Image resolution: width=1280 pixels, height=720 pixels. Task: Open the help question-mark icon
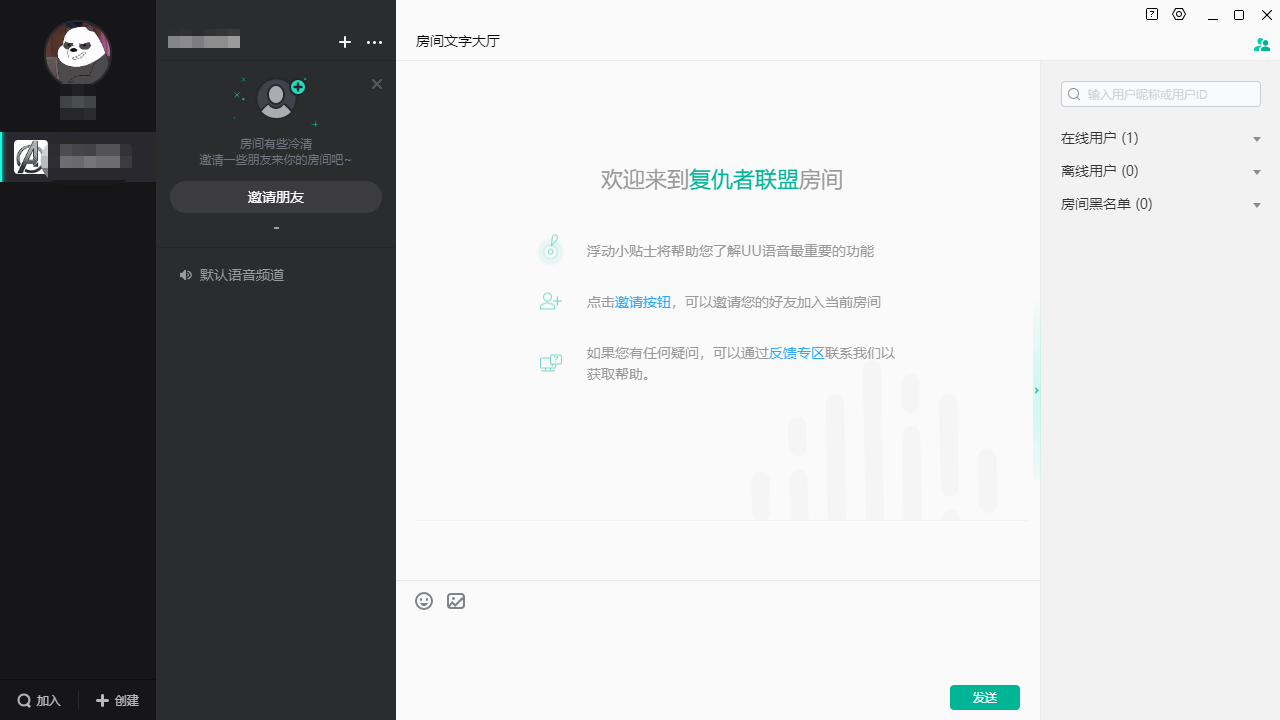click(x=1152, y=15)
